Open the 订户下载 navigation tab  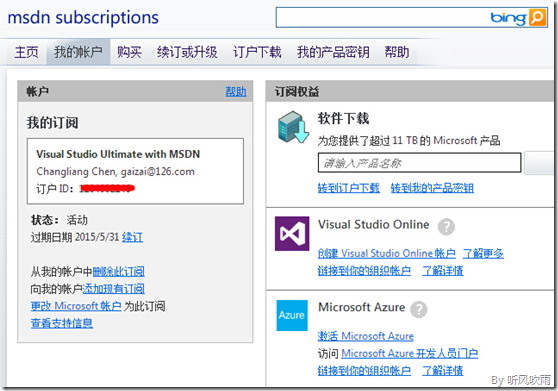coord(257,52)
